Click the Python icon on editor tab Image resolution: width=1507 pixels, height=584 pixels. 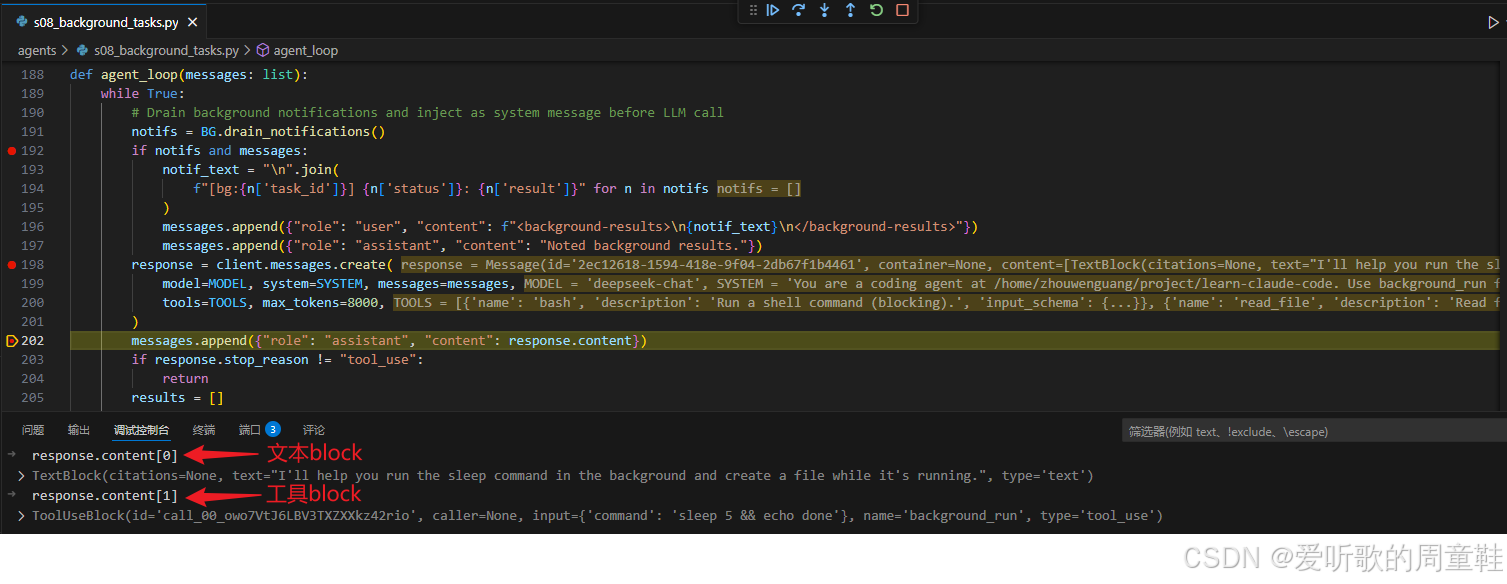(x=22, y=22)
